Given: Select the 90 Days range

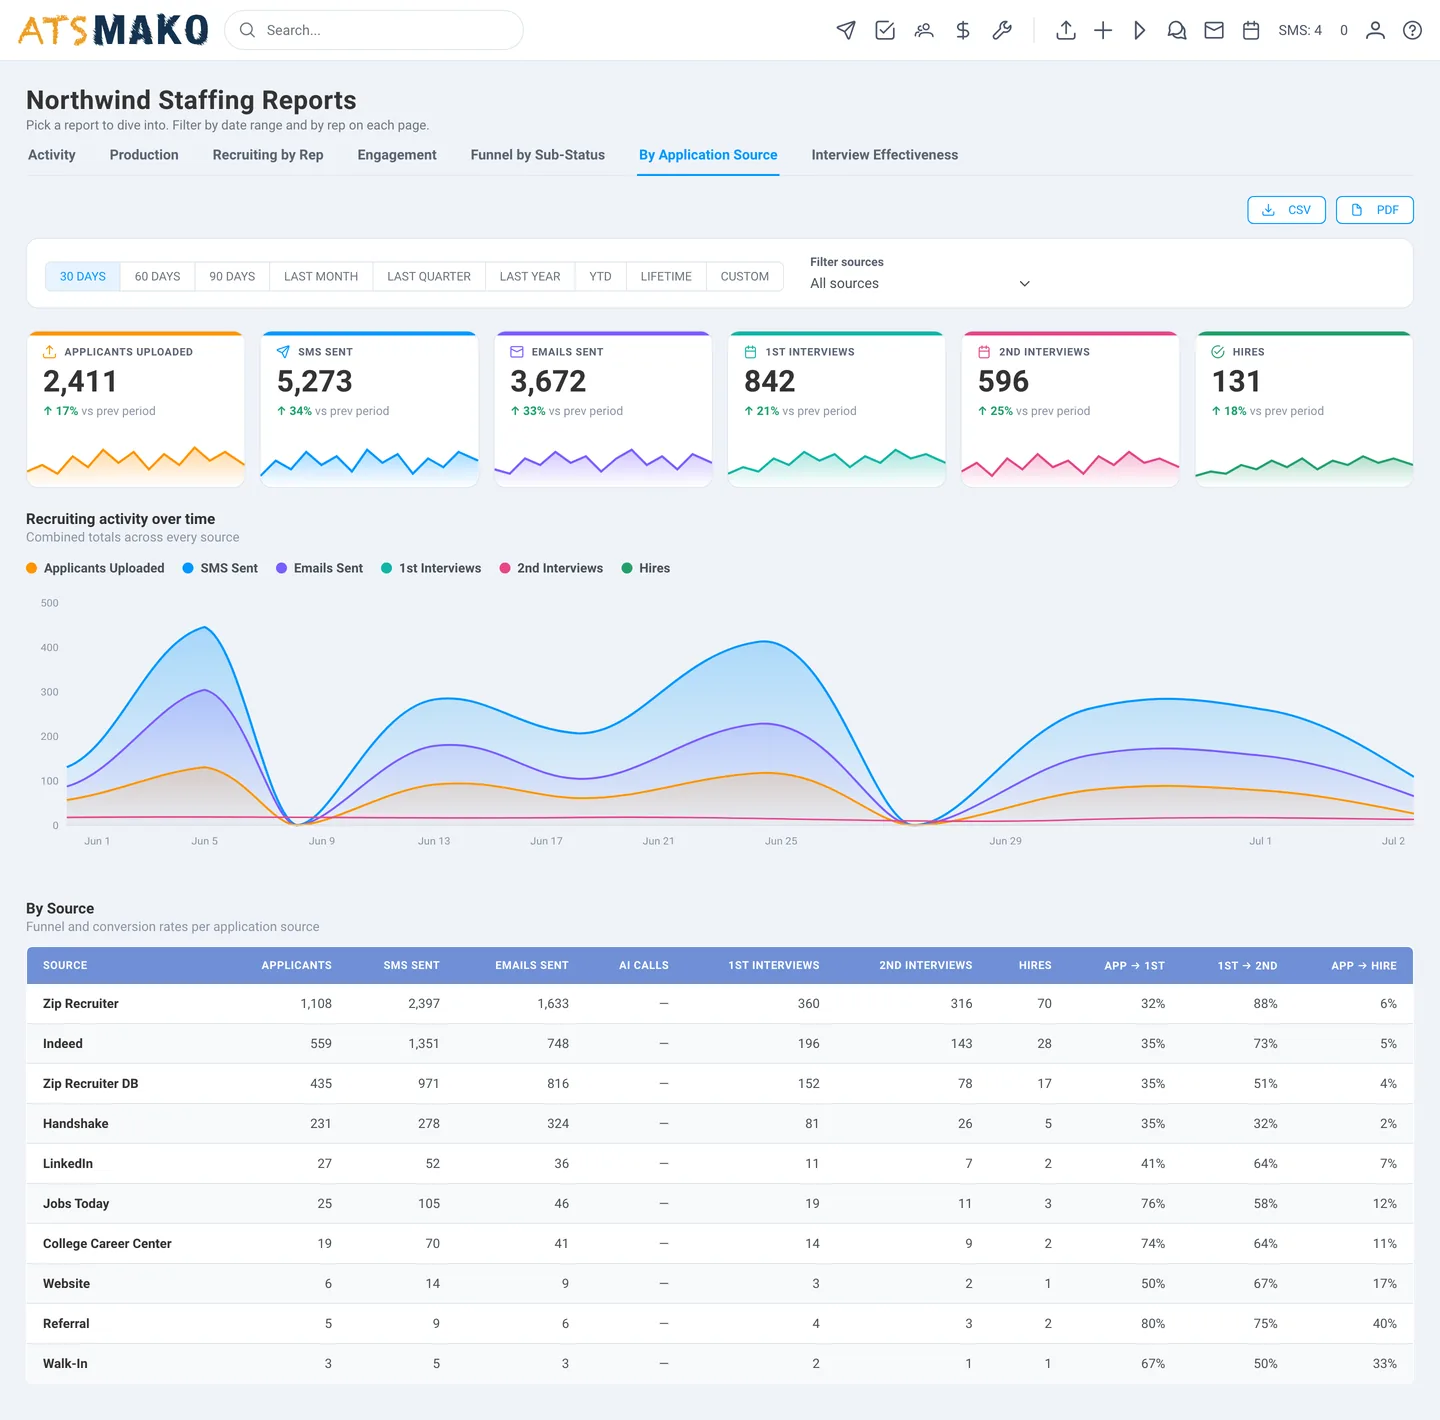Looking at the screenshot, I should [232, 276].
